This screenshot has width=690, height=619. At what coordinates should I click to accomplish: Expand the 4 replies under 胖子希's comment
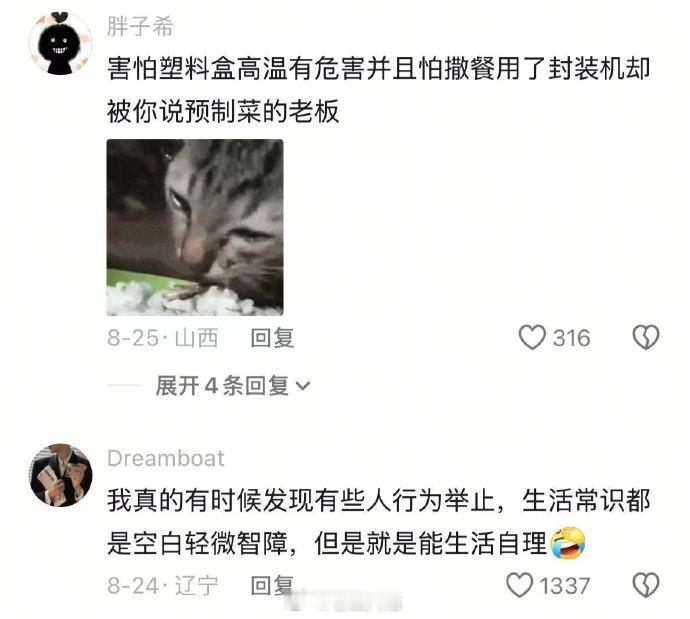point(233,386)
